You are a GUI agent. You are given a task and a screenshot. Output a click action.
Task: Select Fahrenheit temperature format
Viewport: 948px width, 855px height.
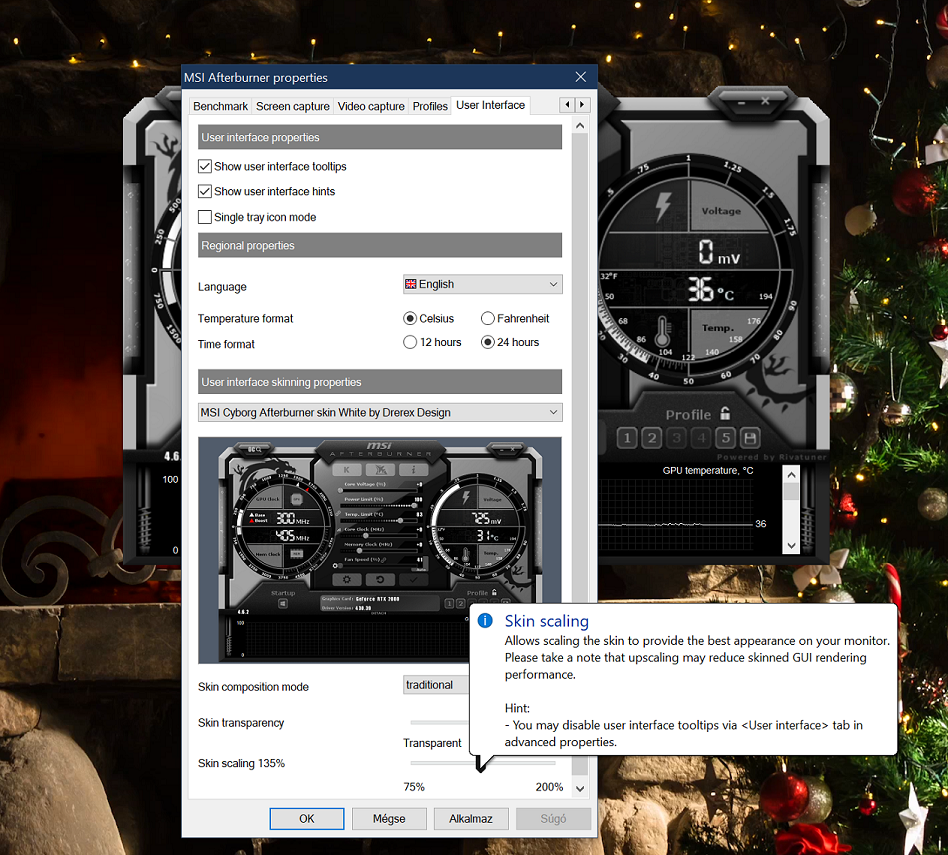(x=487, y=318)
